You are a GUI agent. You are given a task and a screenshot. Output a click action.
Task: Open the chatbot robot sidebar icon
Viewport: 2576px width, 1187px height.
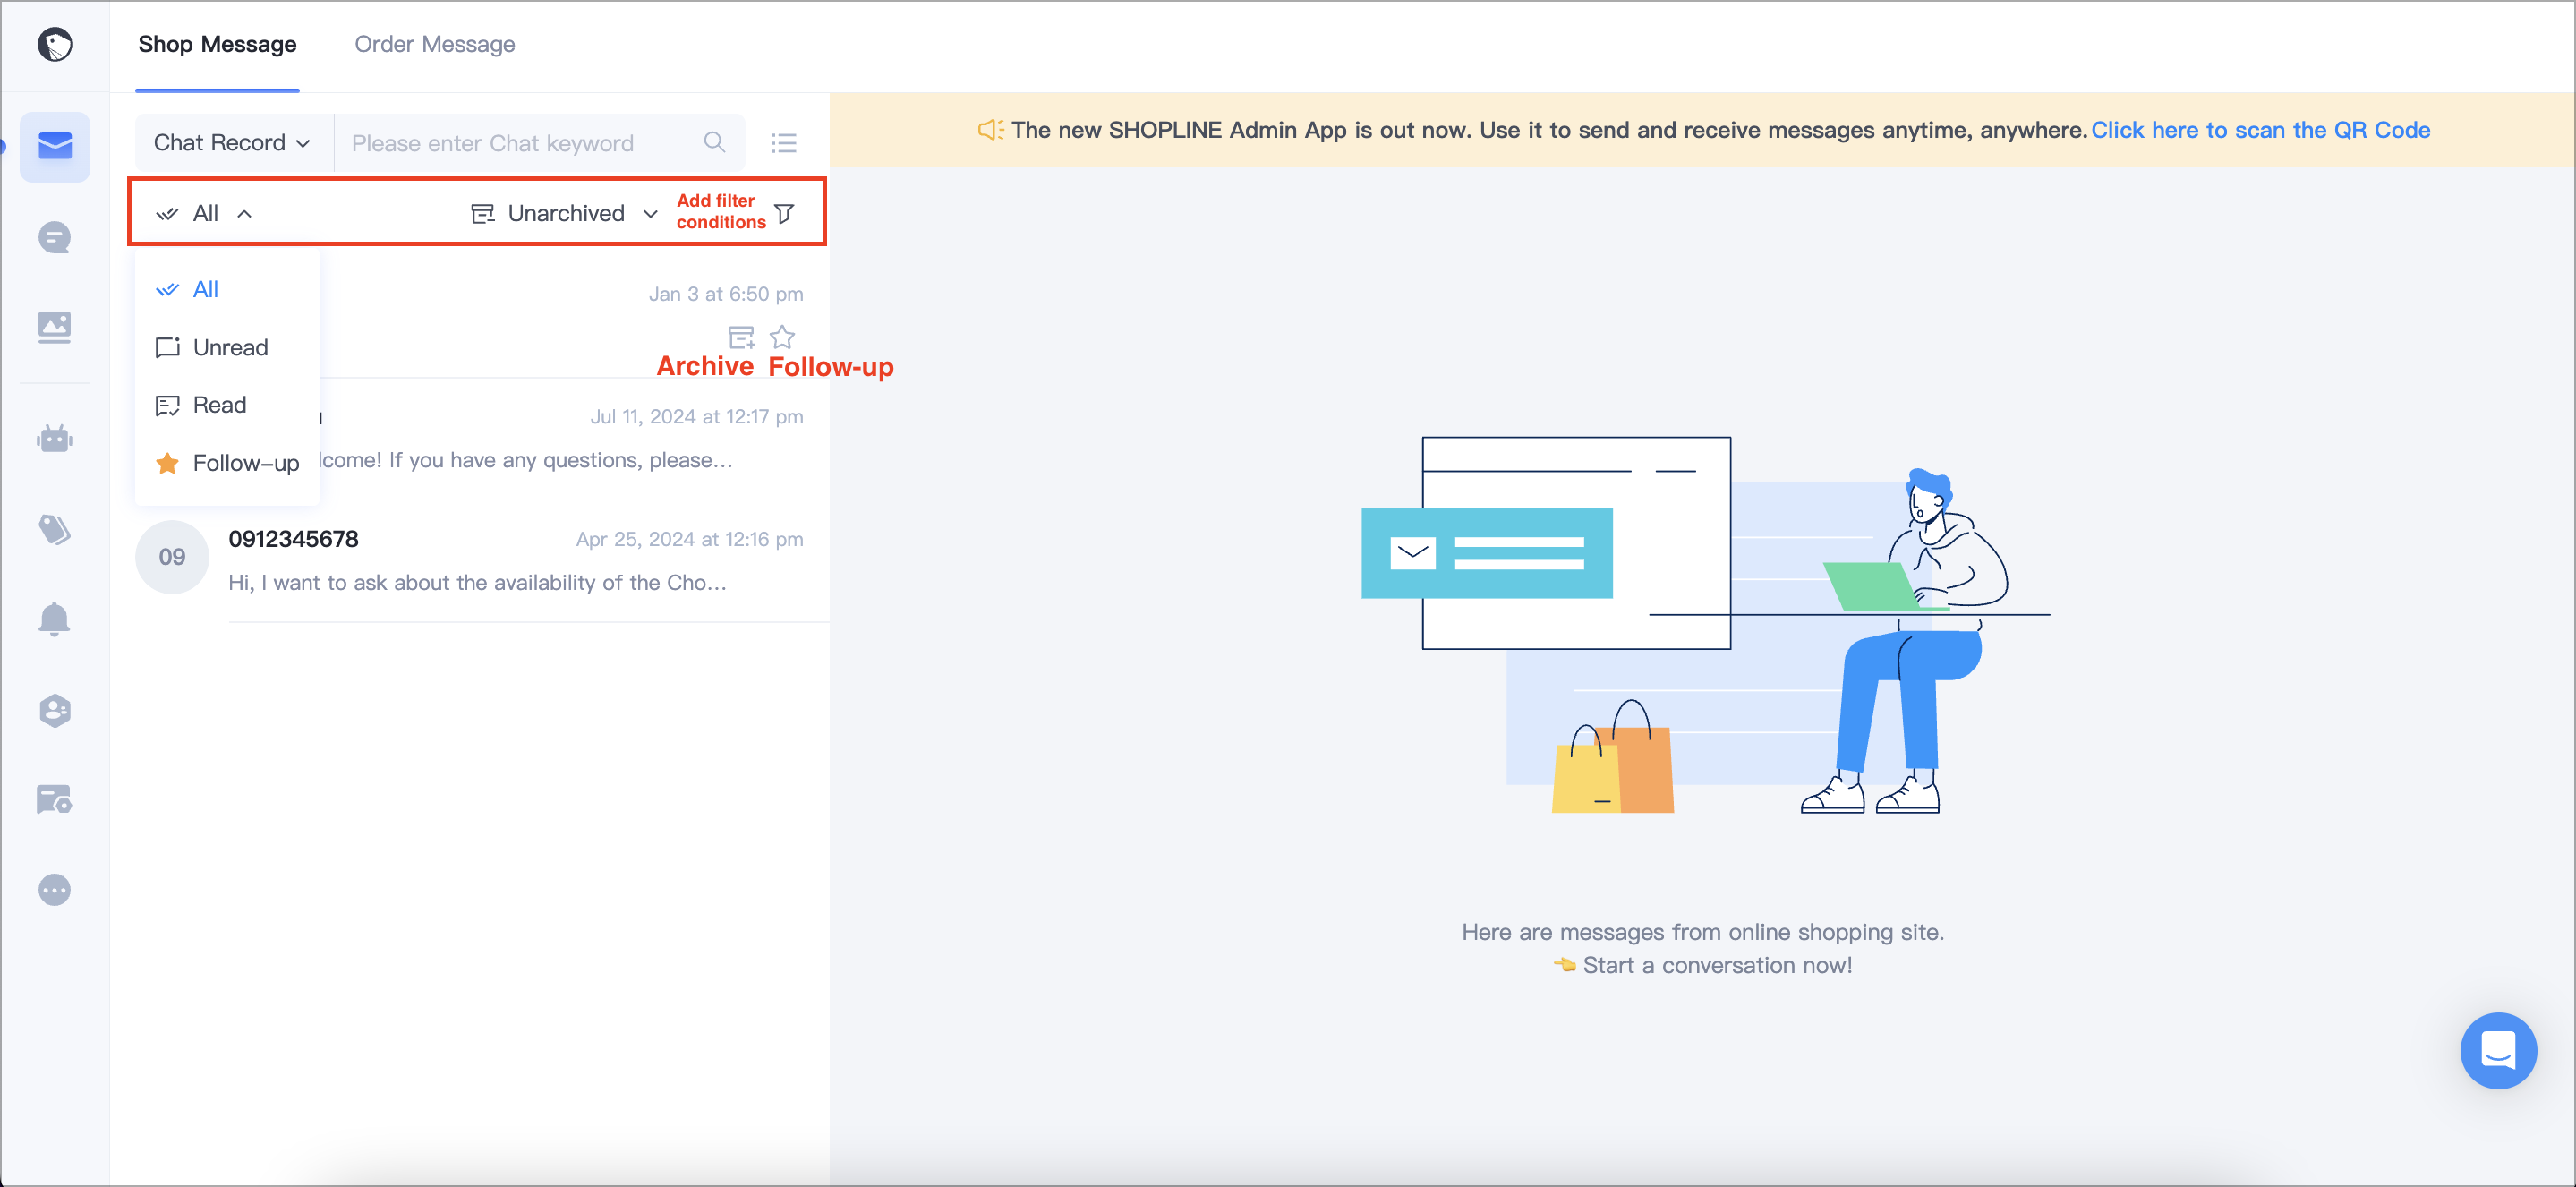coord(55,438)
